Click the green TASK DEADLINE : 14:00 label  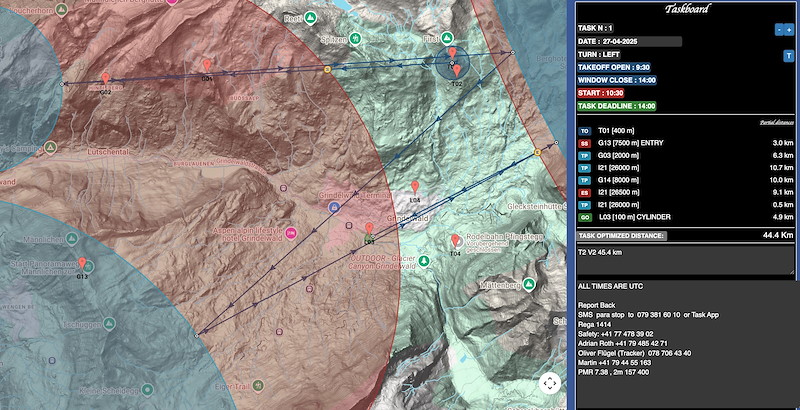617,106
